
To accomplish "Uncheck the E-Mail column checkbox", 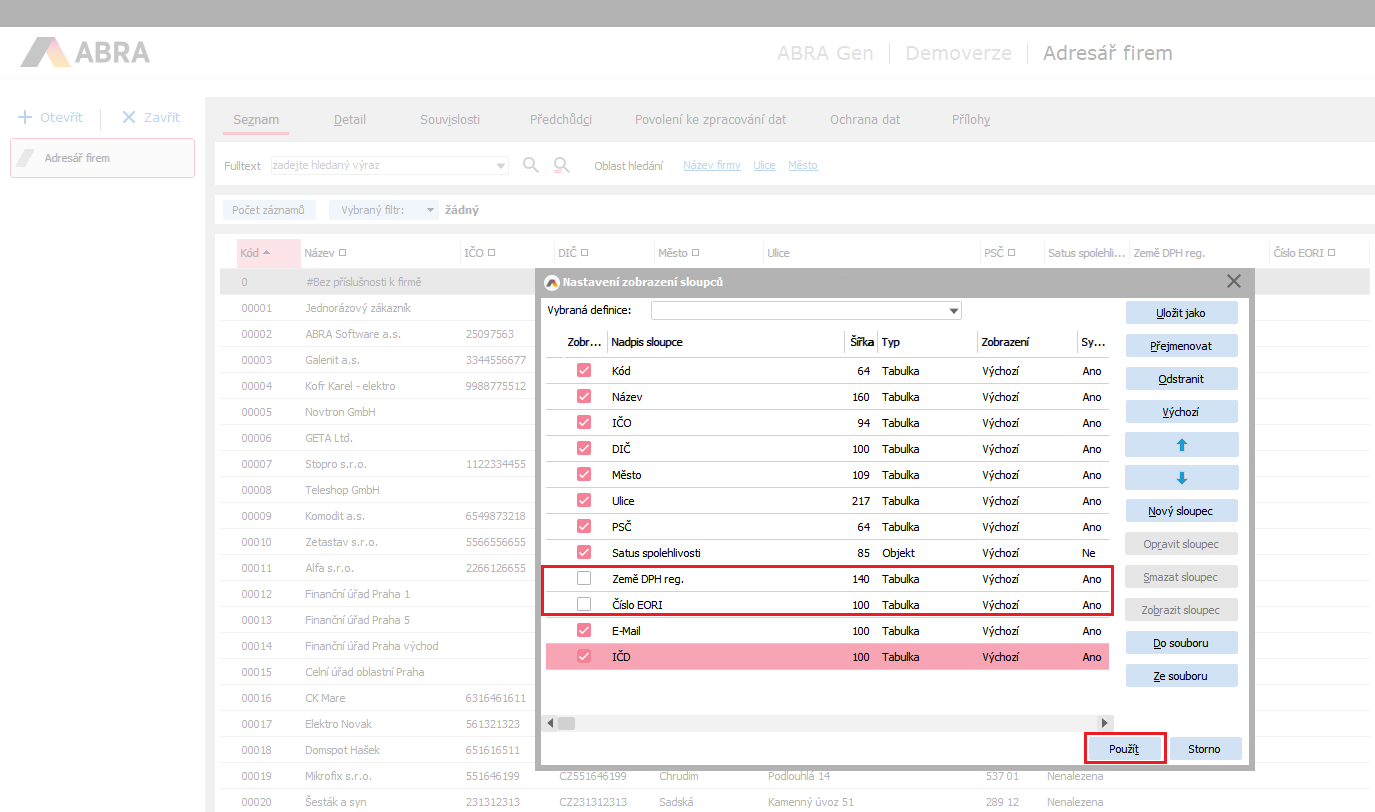I will (584, 631).
